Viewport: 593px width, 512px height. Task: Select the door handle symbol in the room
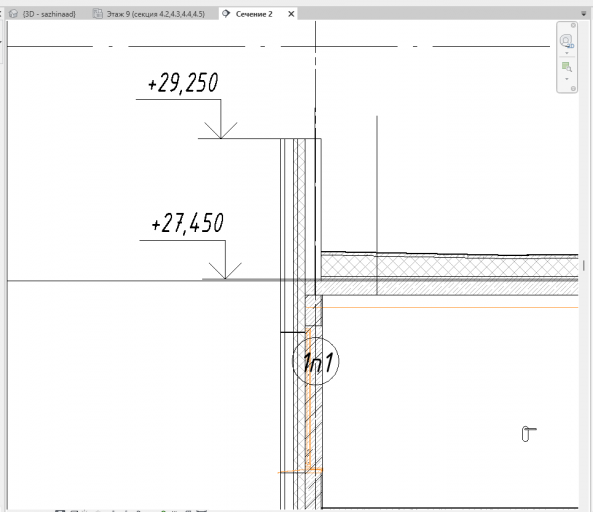pos(529,434)
